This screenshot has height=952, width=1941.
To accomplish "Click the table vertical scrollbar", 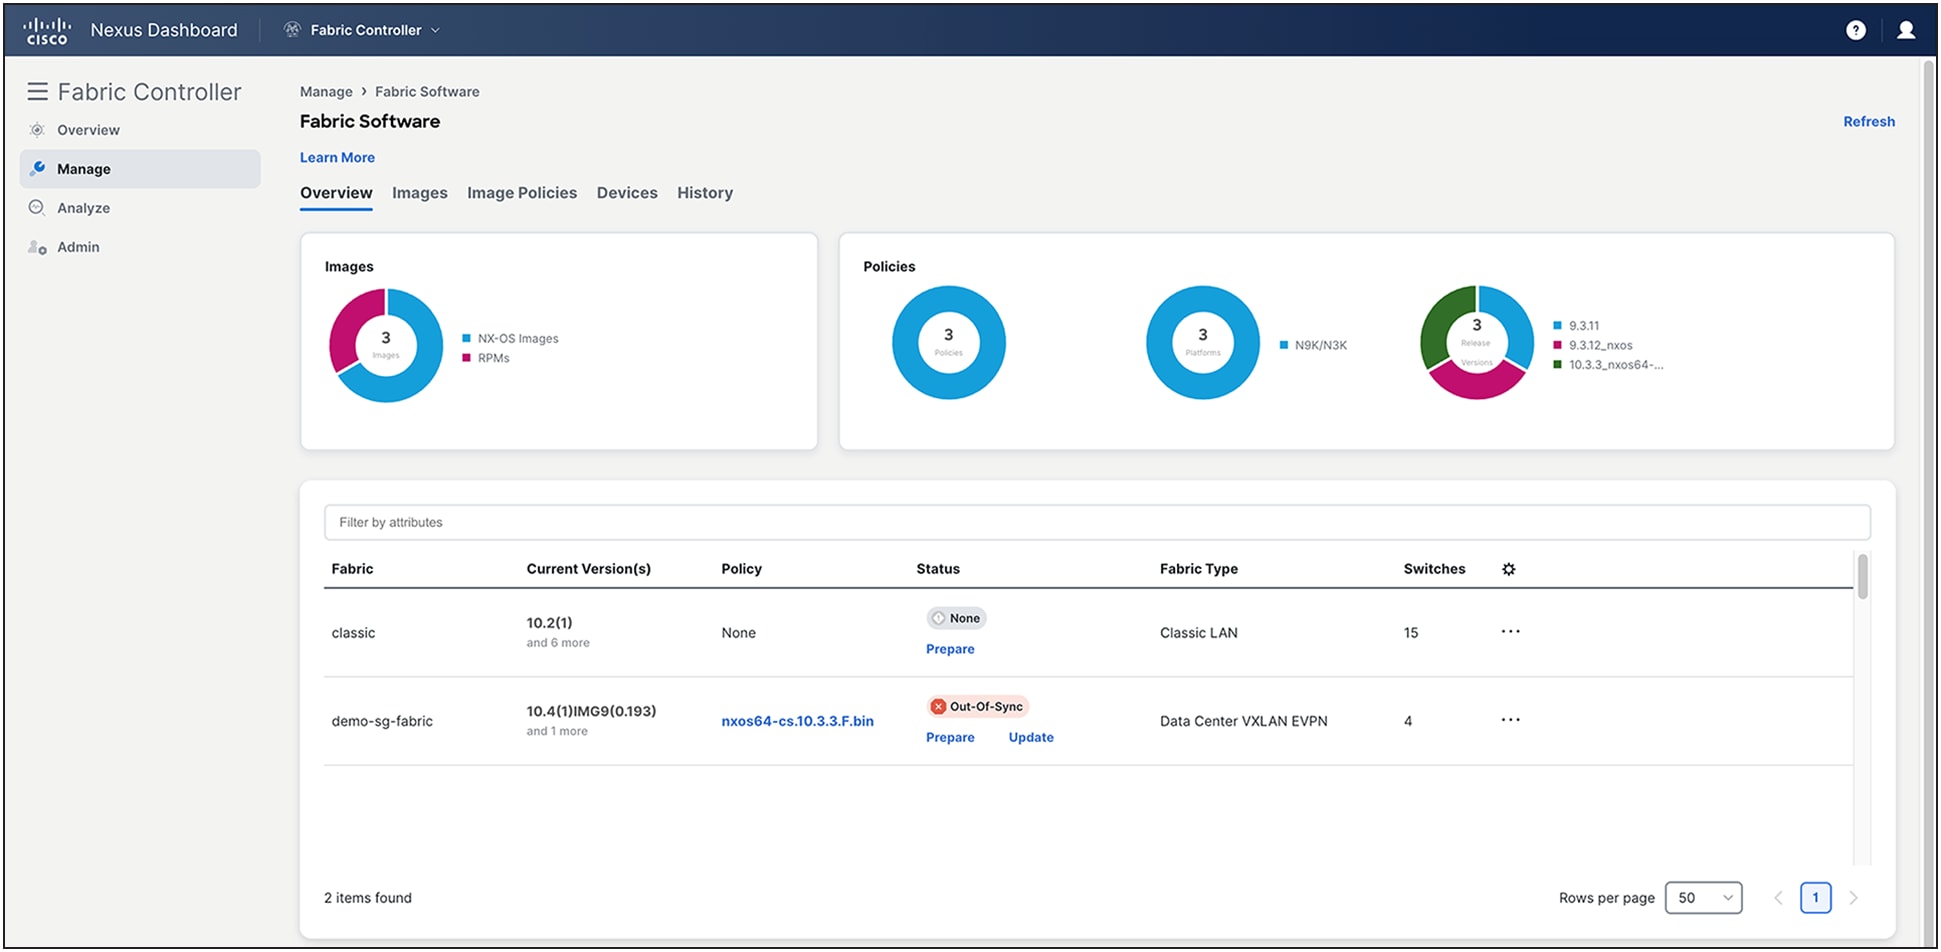I will click(x=1862, y=577).
